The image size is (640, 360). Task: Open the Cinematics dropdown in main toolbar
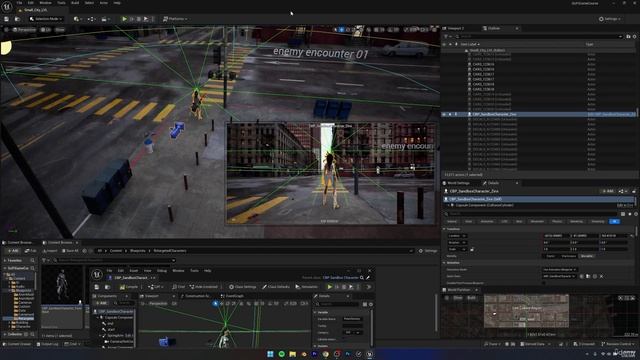(x=105, y=19)
